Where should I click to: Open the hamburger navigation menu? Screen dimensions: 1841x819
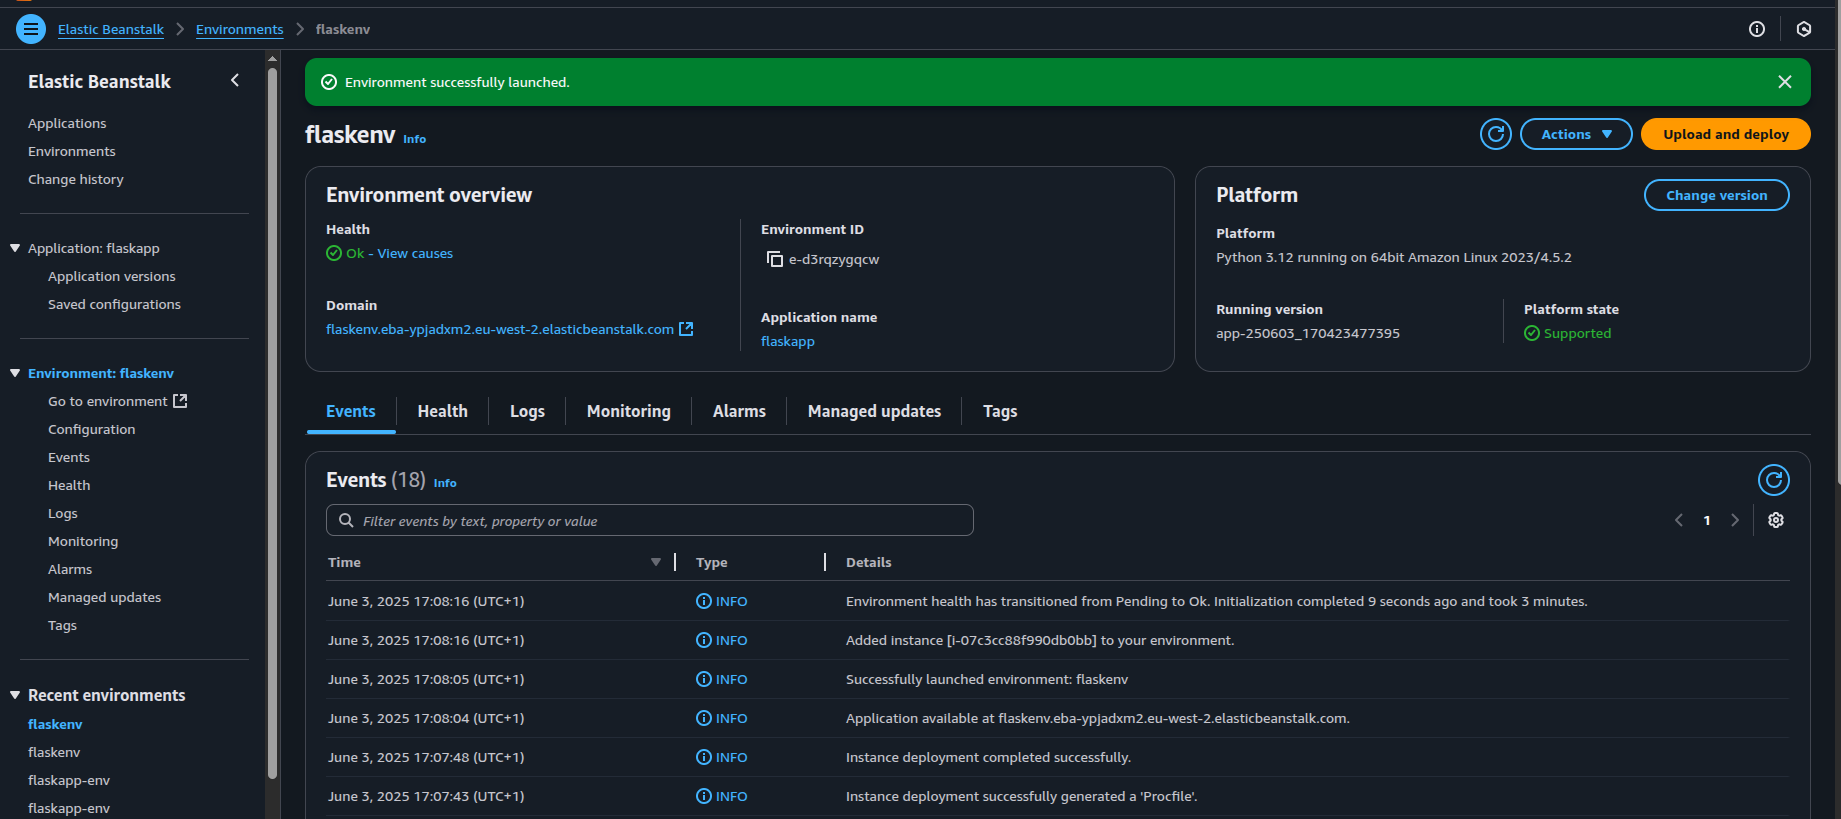tap(31, 29)
